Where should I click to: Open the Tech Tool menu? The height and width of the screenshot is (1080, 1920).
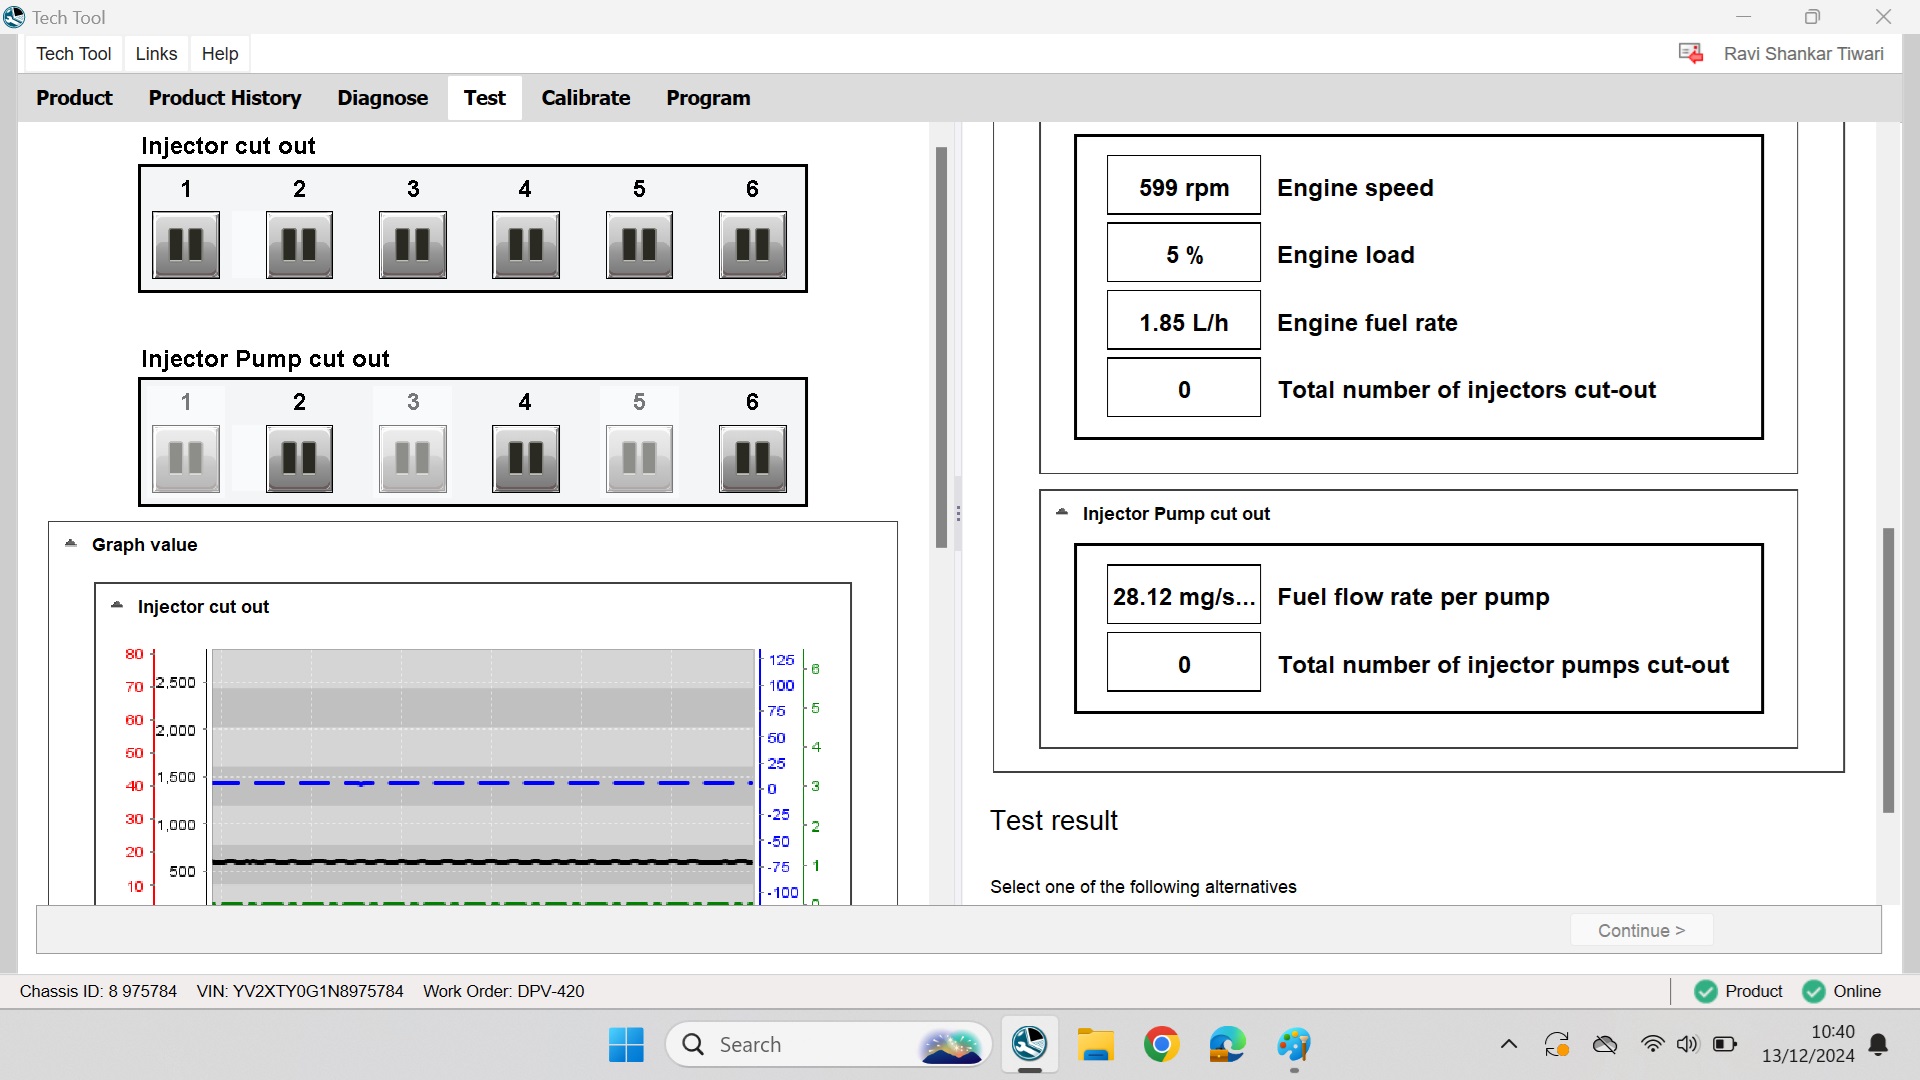point(74,54)
